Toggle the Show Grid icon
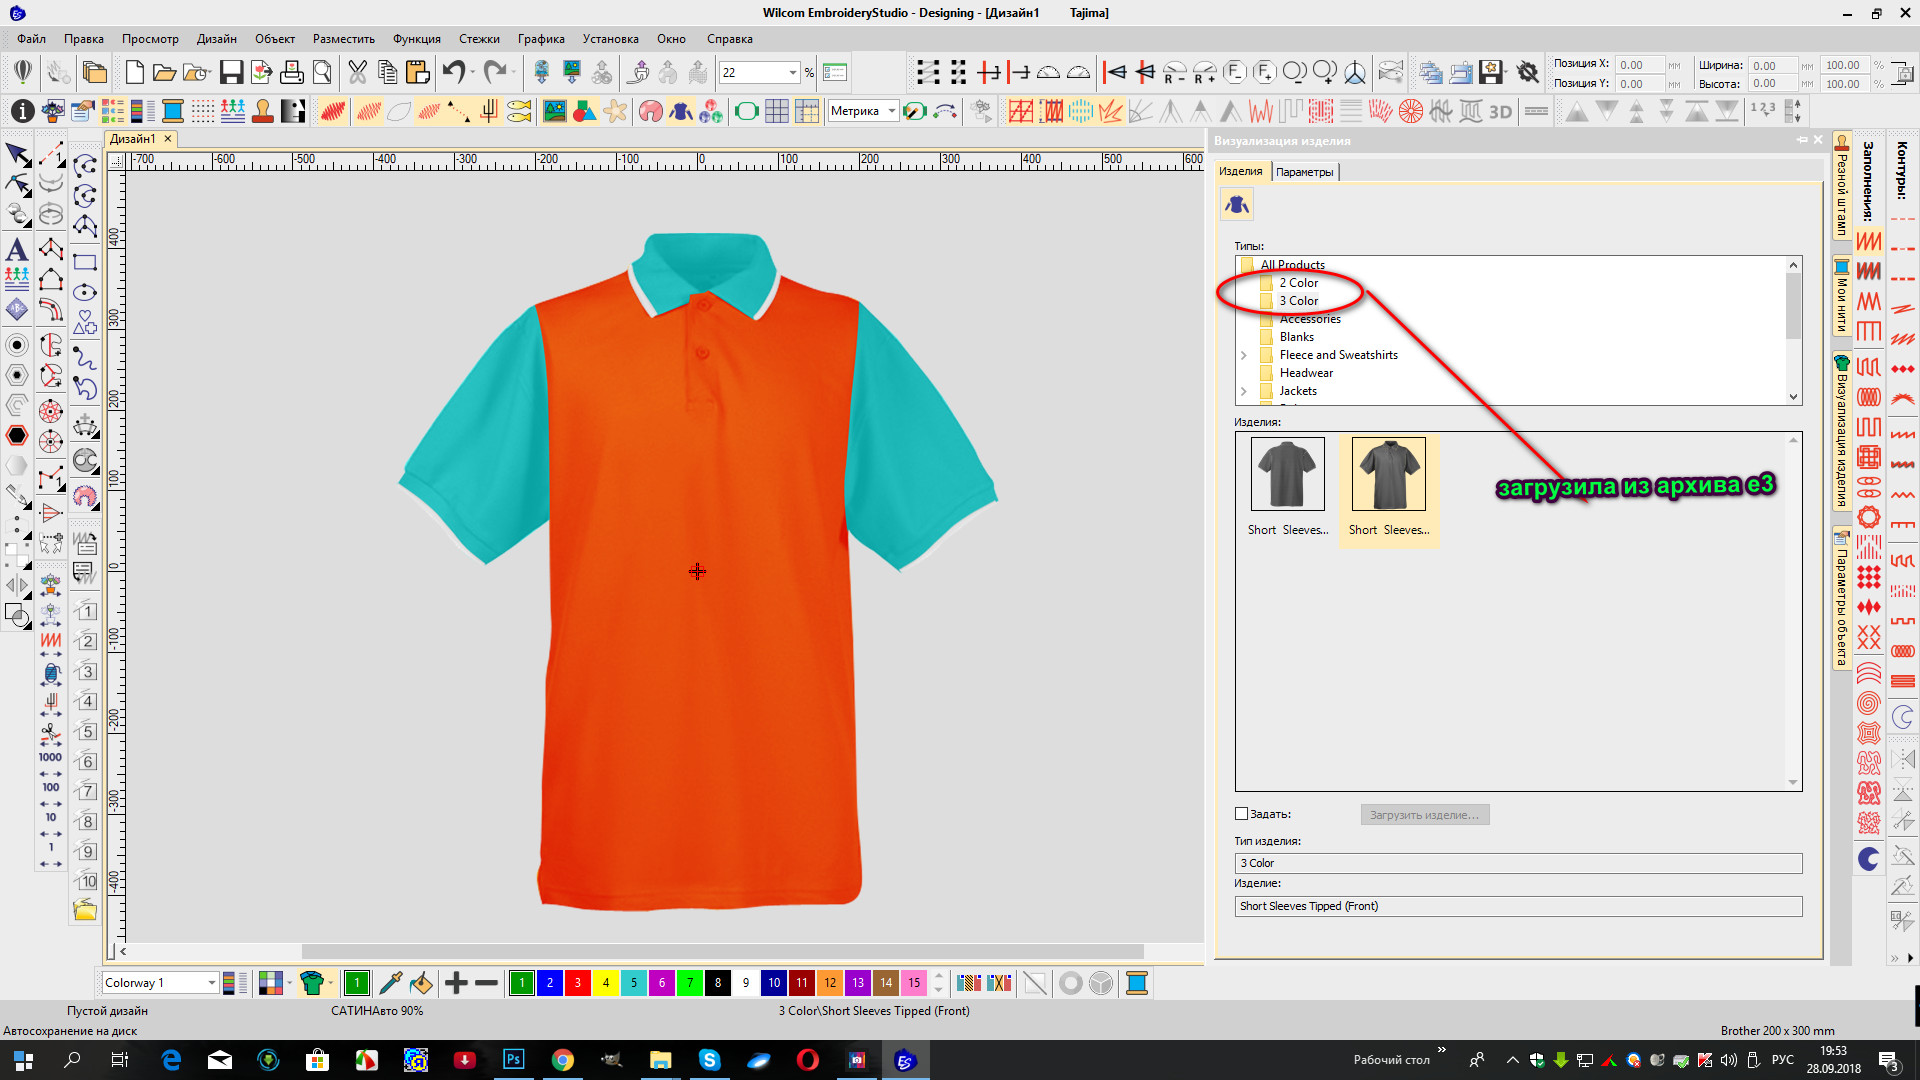This screenshot has height=1080, width=1920. pos(777,111)
